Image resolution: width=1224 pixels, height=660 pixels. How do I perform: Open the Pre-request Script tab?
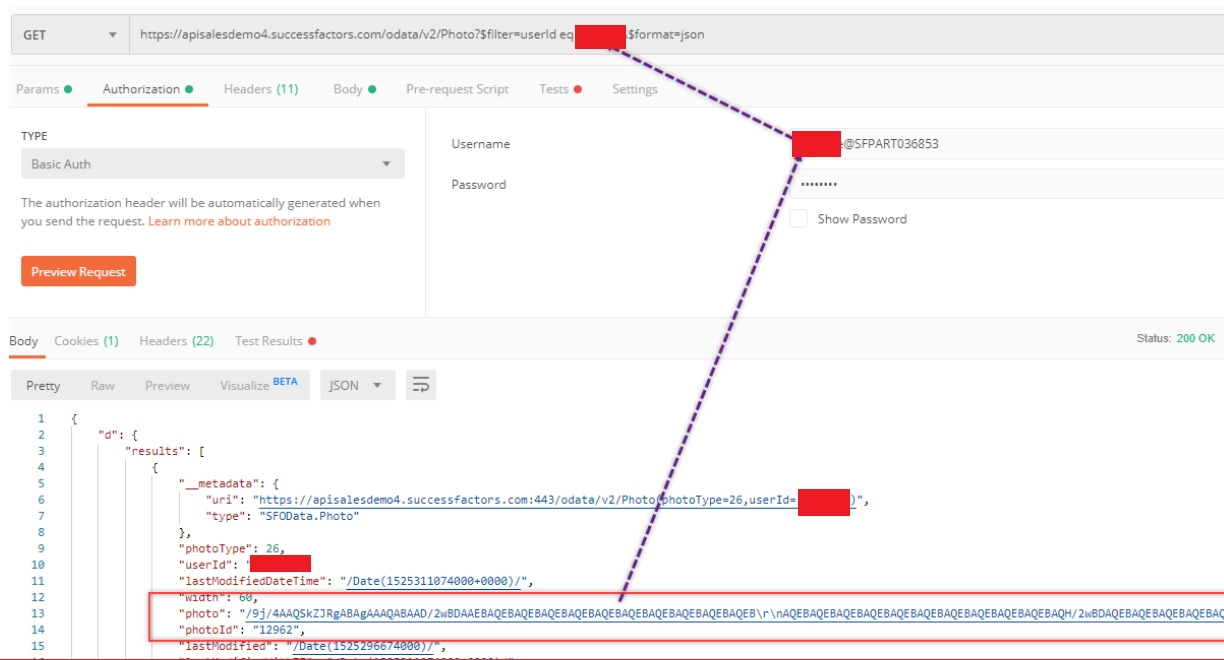457,89
